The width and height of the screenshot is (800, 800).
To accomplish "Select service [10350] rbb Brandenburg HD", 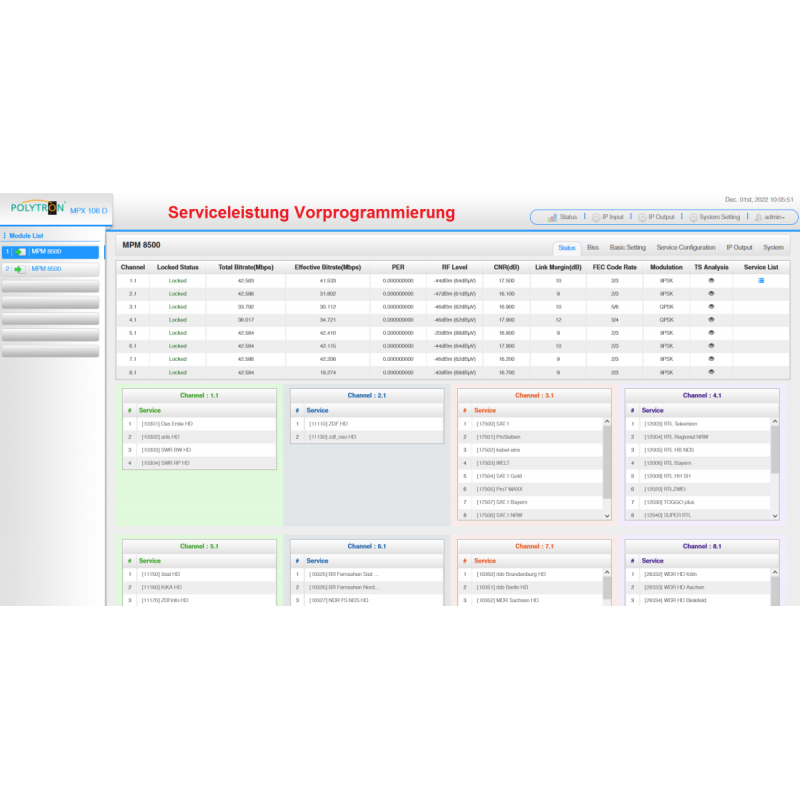I will pos(531,574).
